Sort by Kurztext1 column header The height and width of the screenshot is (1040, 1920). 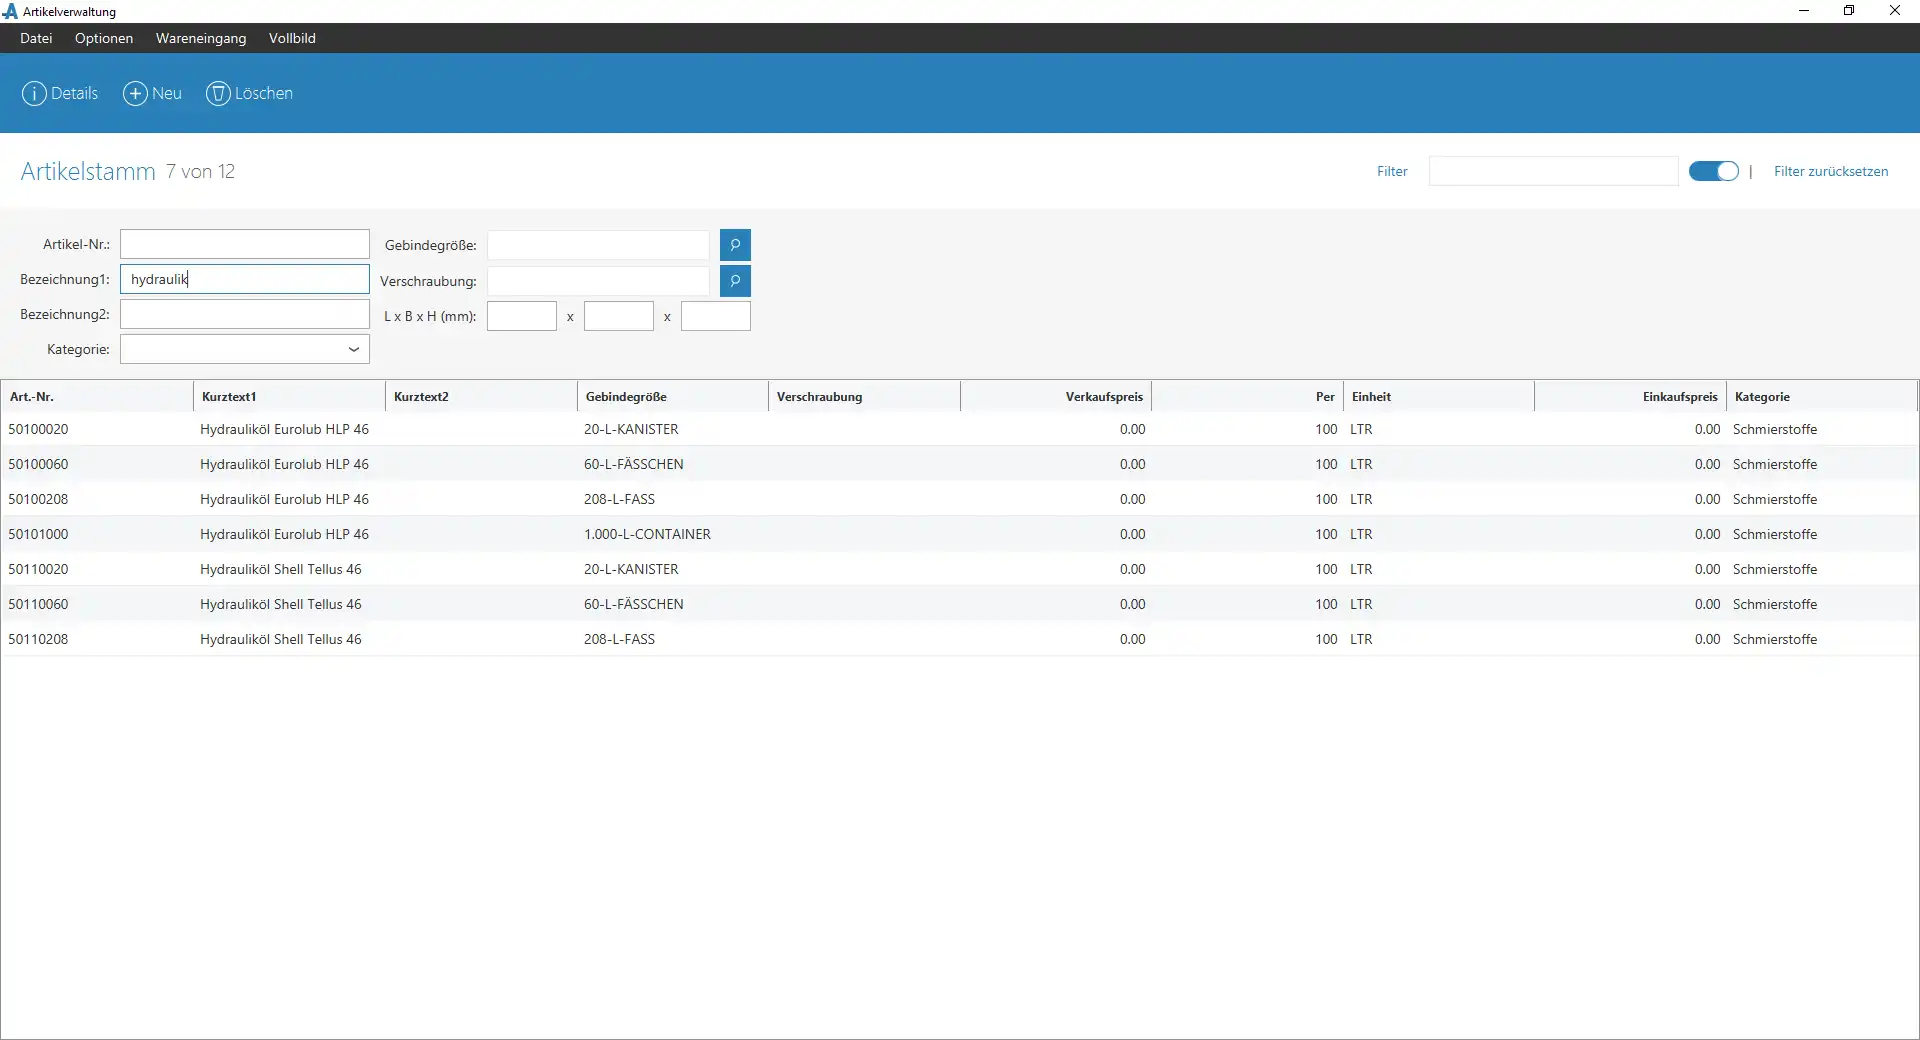pos(289,396)
